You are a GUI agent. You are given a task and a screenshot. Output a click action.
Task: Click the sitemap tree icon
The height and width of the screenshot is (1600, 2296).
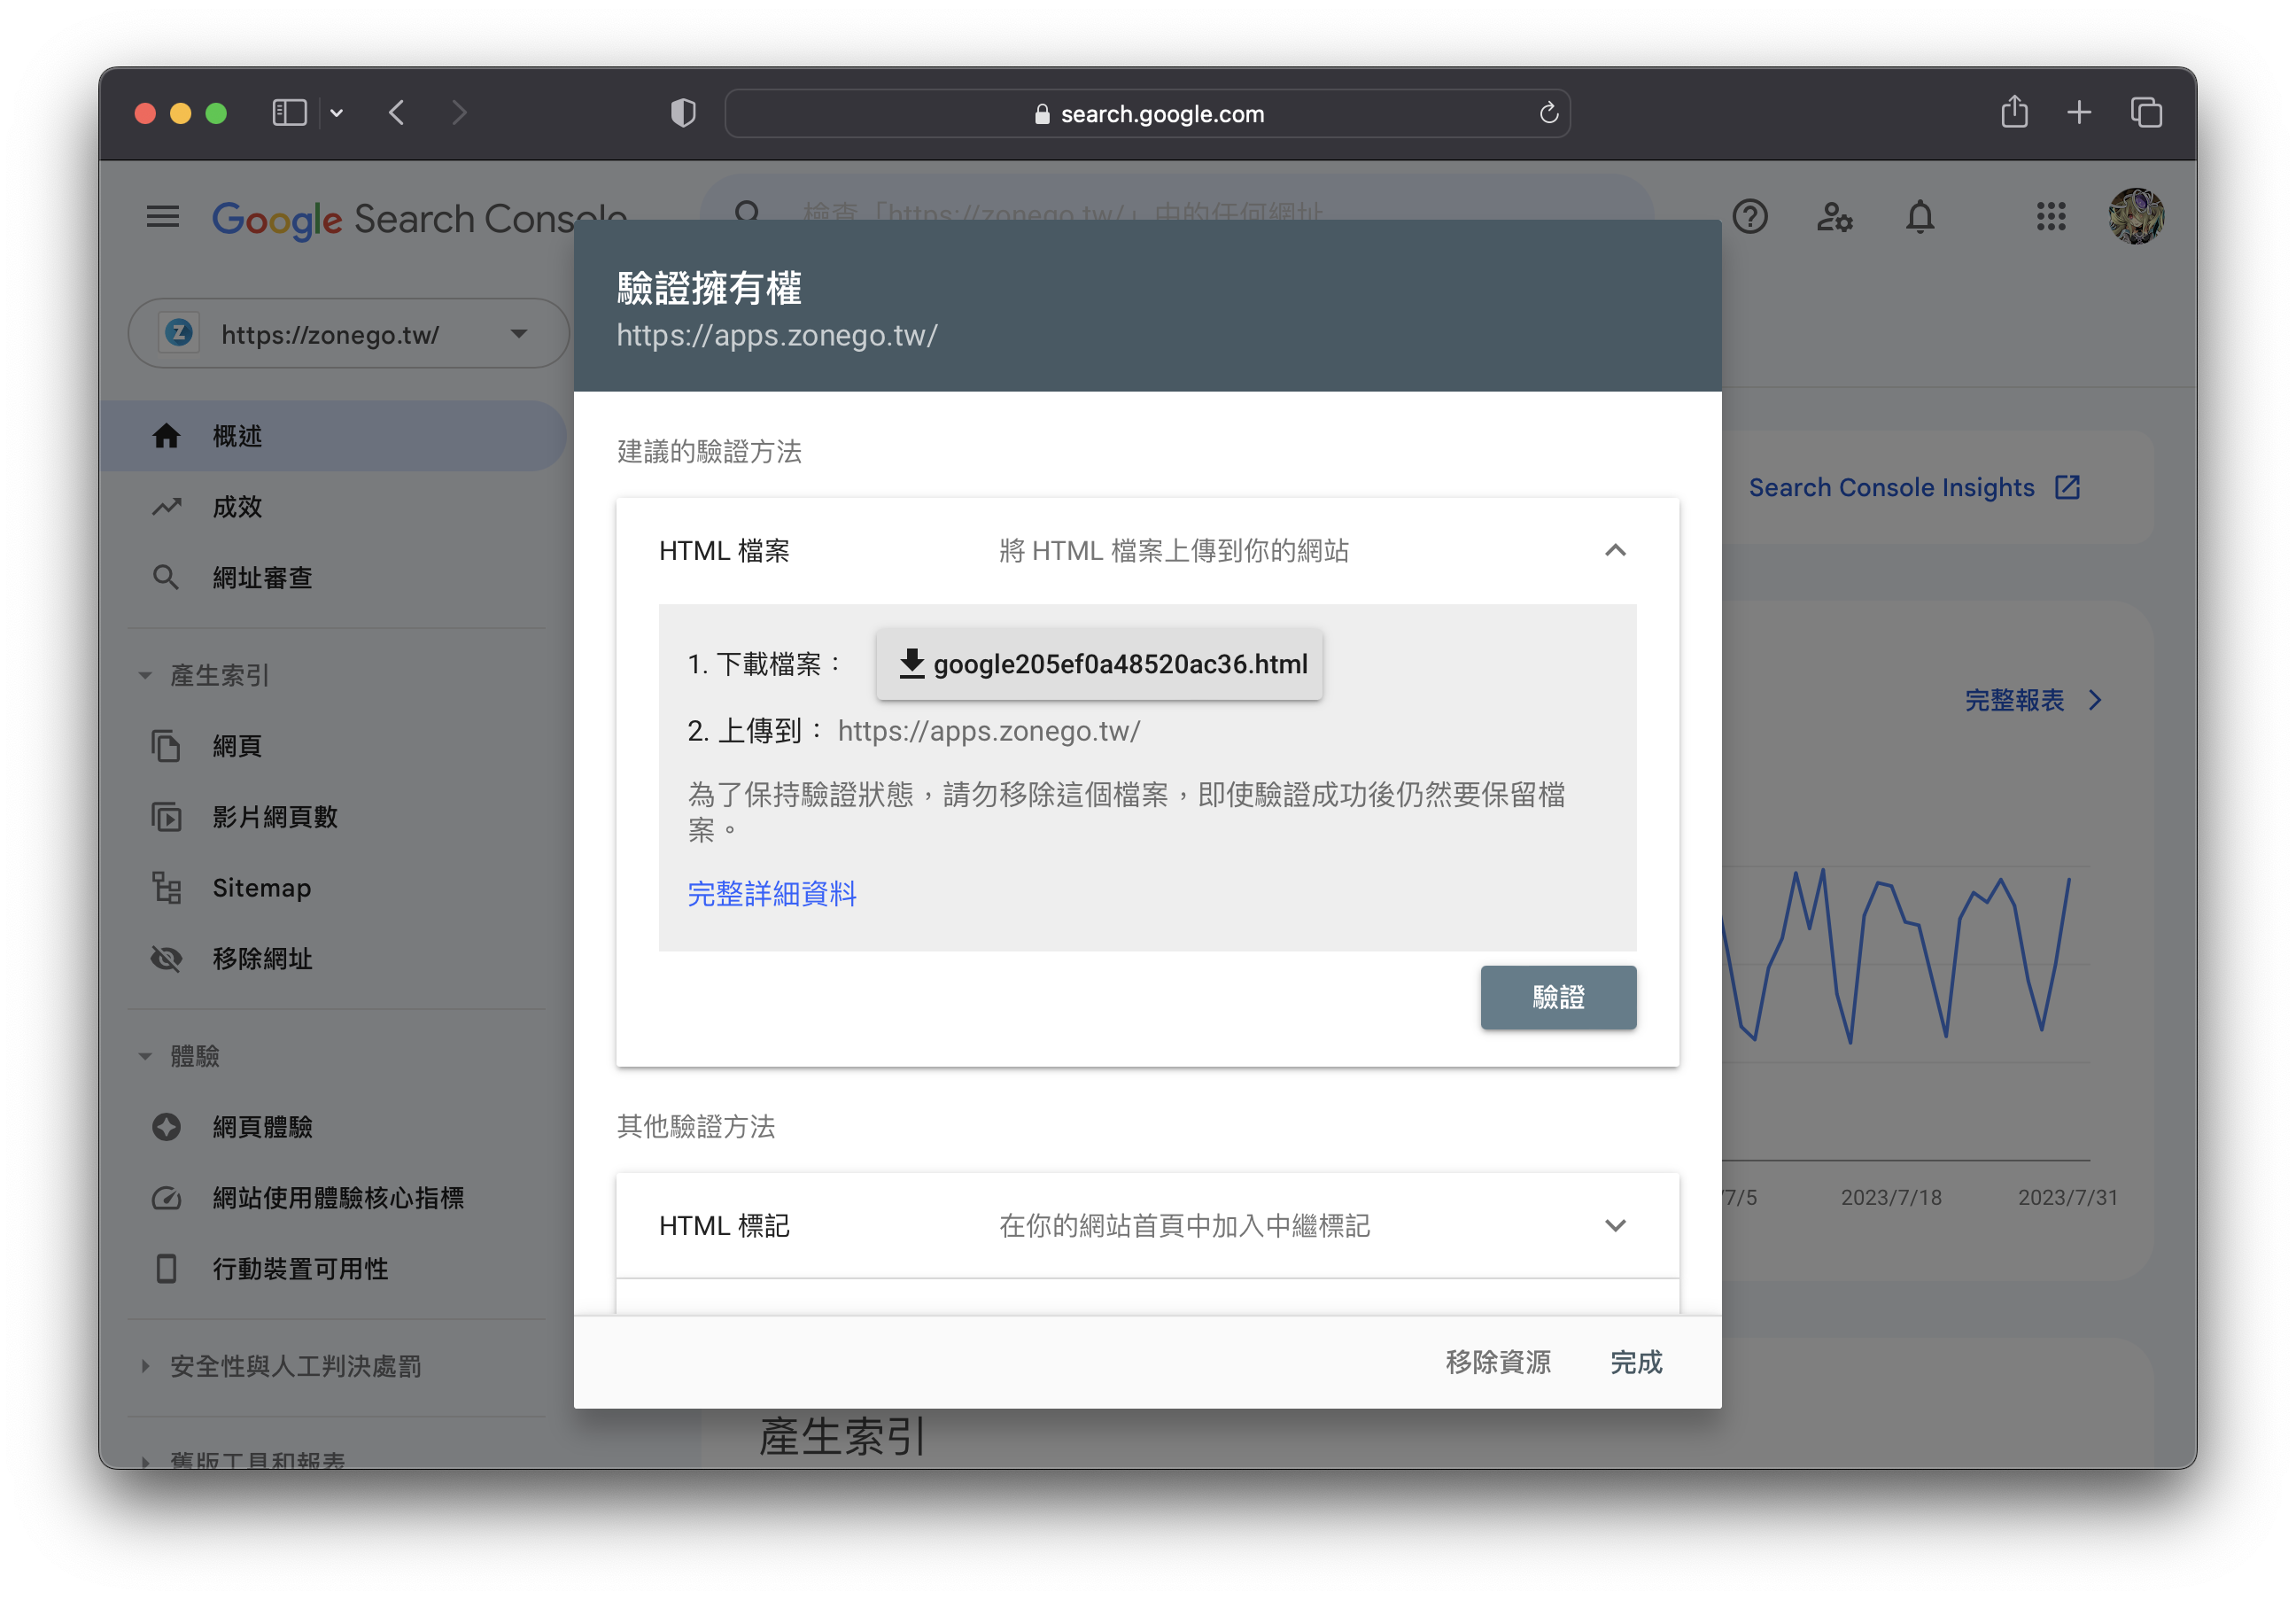(x=166, y=888)
